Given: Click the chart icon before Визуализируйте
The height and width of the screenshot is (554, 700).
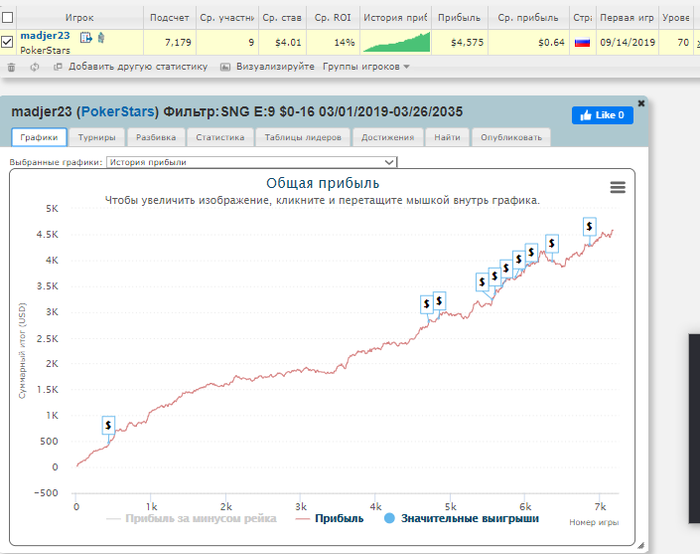Looking at the screenshot, I should (225, 67).
